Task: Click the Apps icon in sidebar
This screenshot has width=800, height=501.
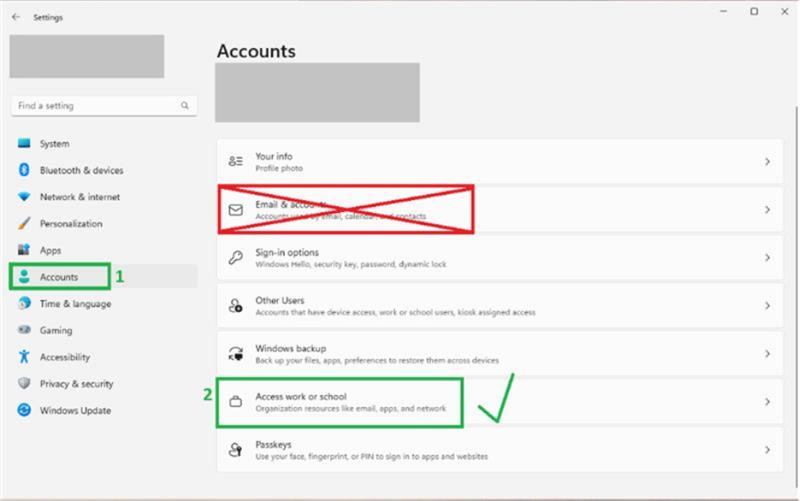Action: point(24,249)
